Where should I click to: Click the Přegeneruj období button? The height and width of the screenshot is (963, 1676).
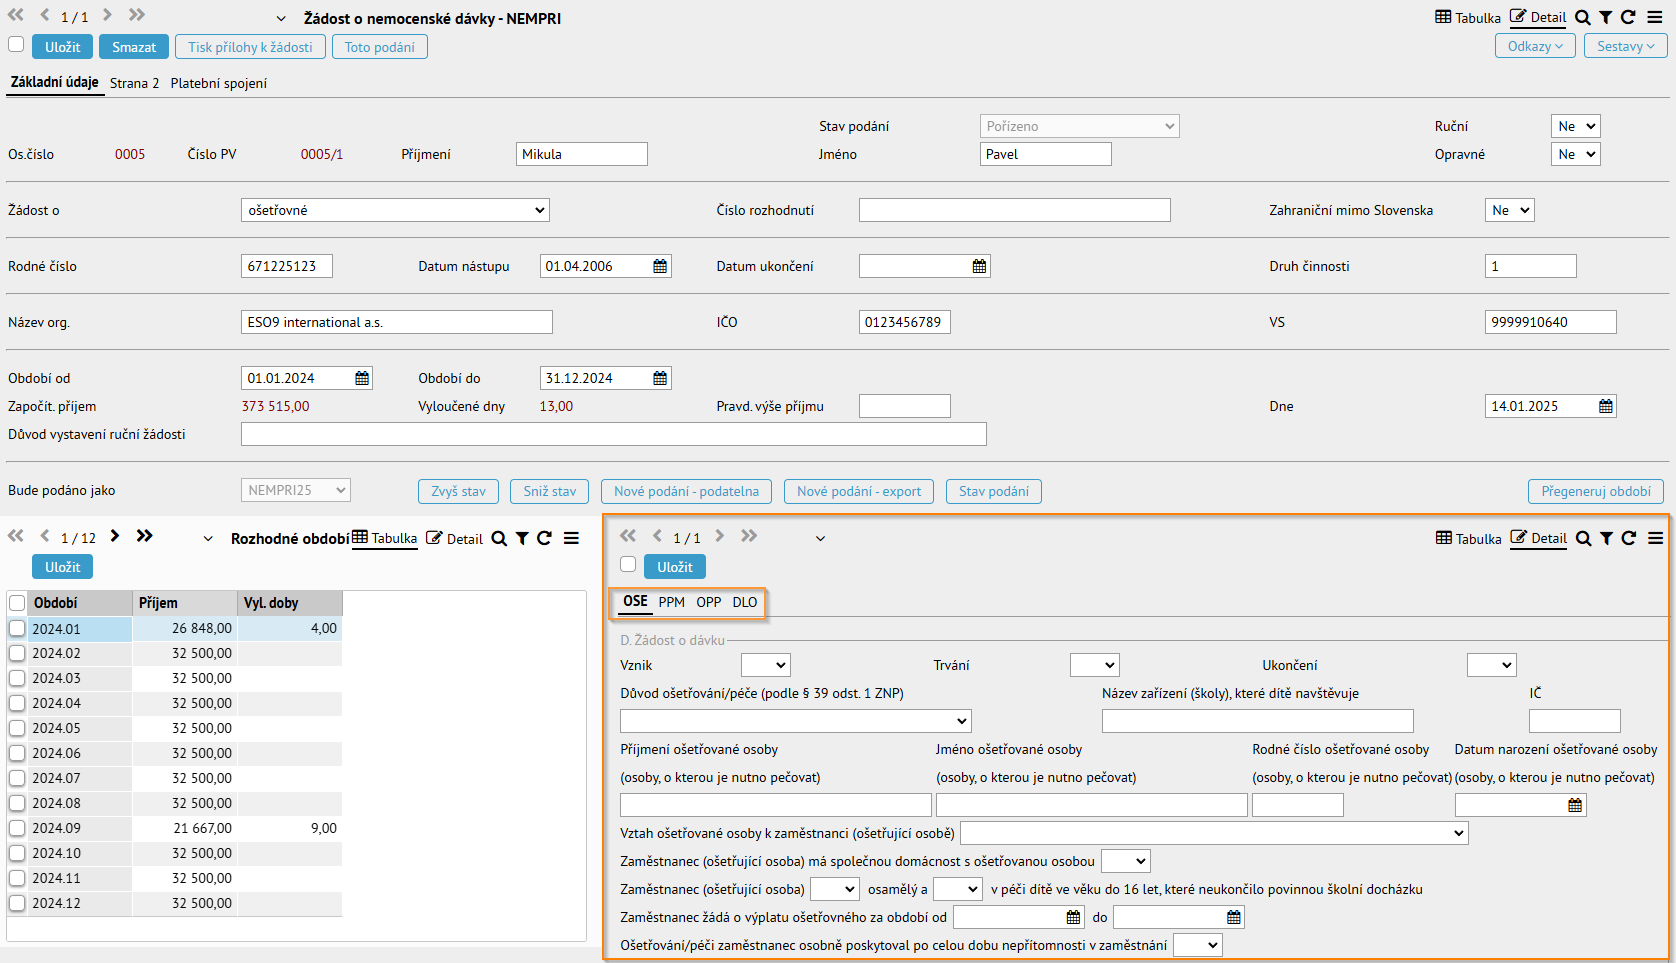[1596, 491]
